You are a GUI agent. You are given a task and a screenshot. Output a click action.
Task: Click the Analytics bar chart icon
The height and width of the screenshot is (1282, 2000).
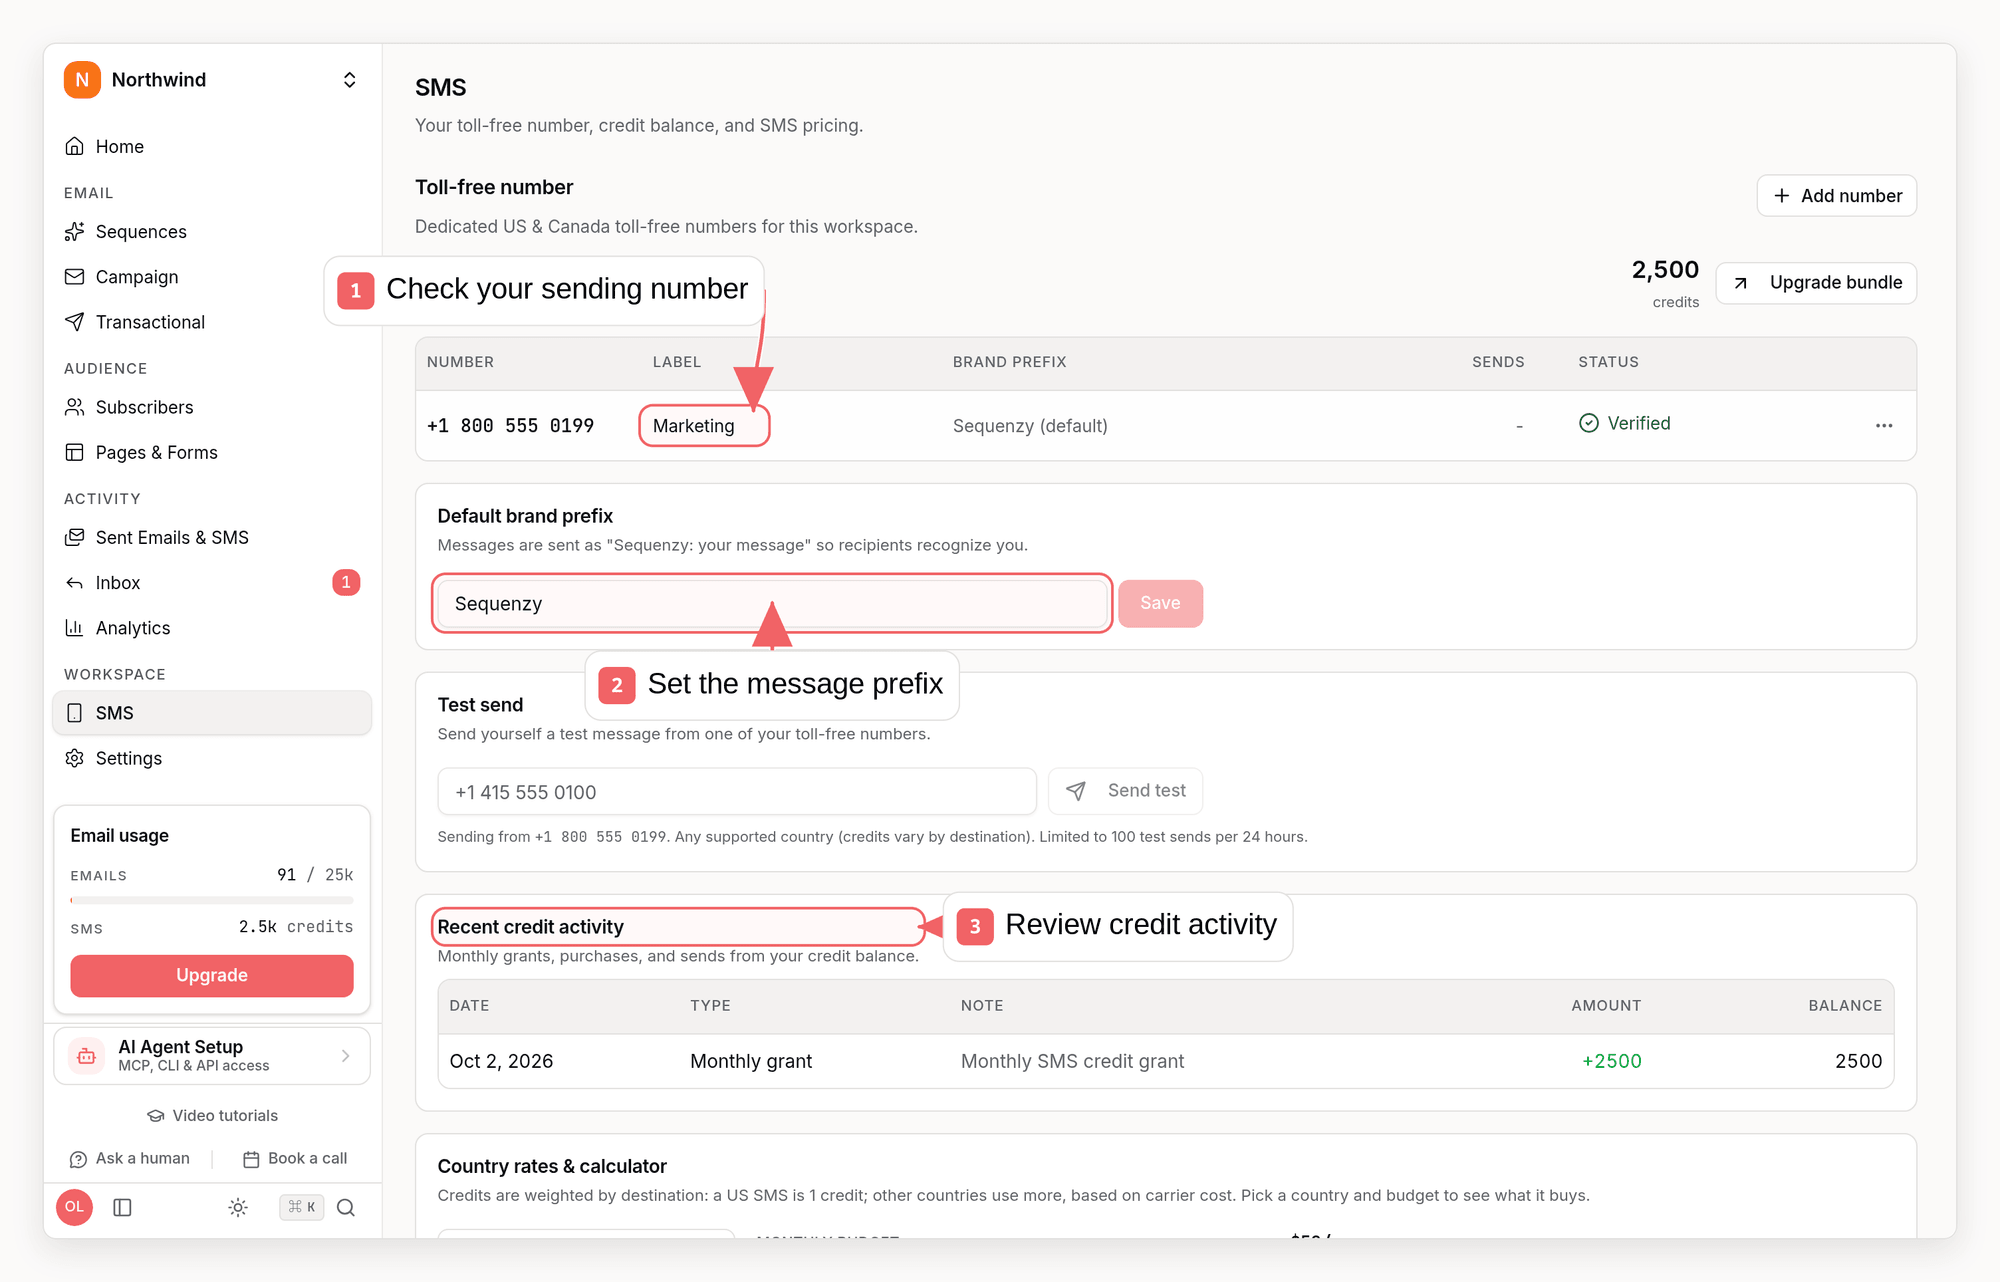point(74,628)
